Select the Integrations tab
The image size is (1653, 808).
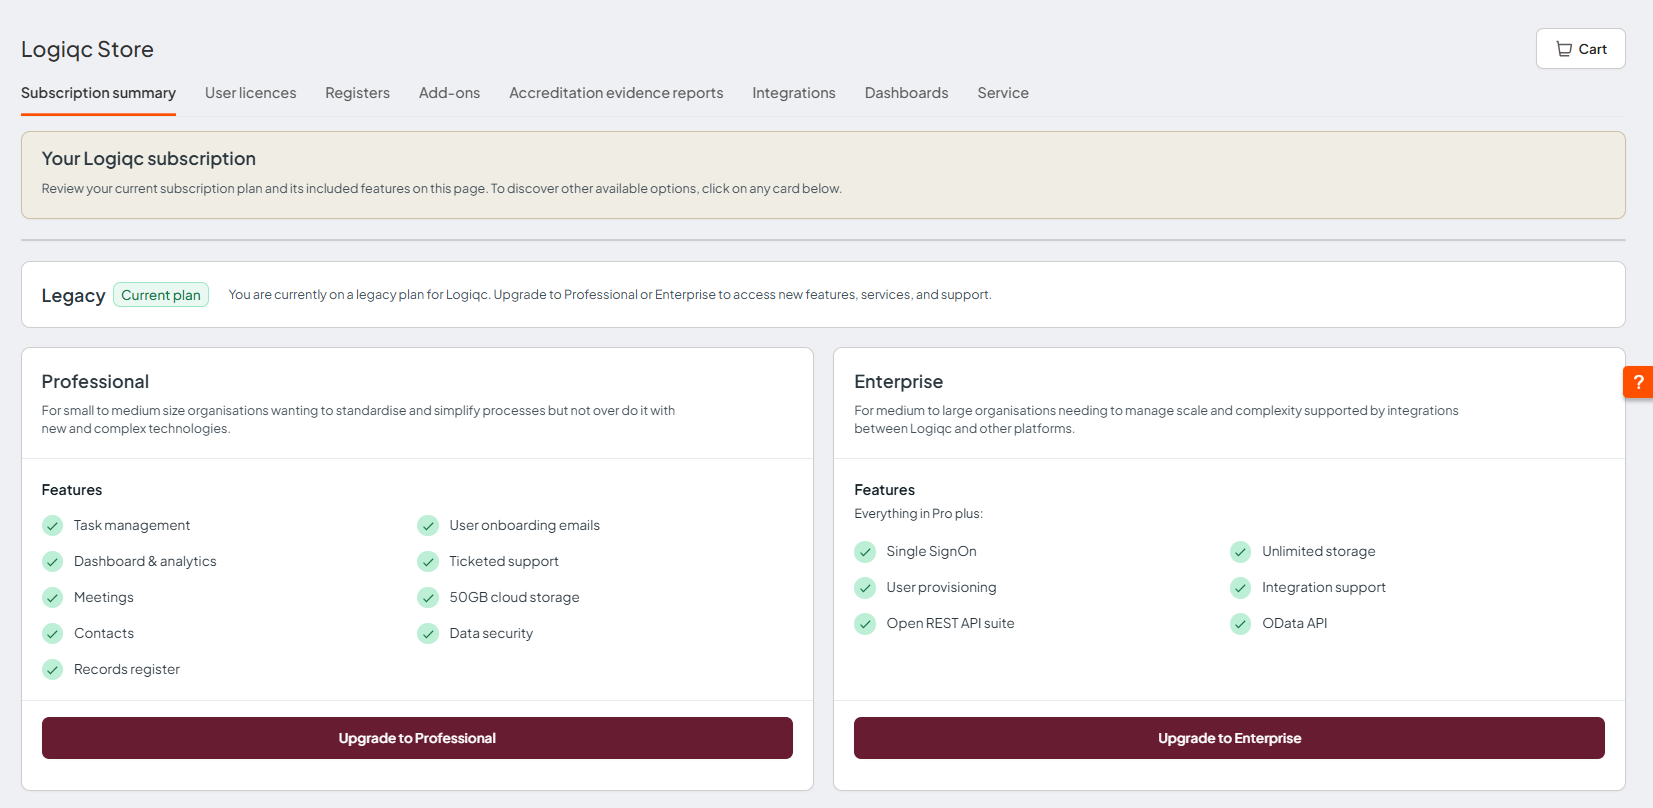[x=793, y=93]
